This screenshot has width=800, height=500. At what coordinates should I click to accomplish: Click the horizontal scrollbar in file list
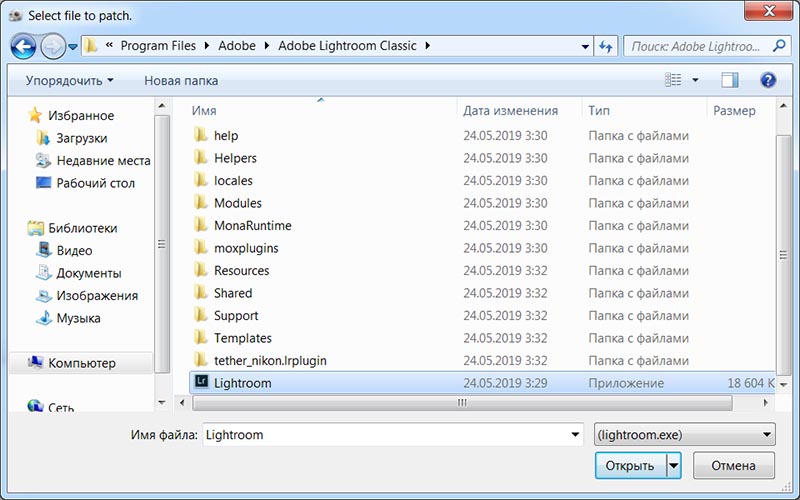(x=462, y=403)
